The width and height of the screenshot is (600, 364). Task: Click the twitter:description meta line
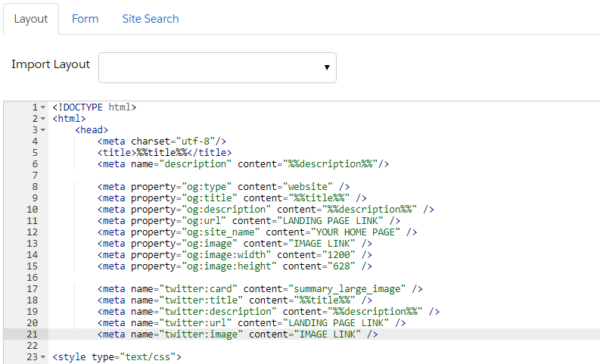click(268, 312)
